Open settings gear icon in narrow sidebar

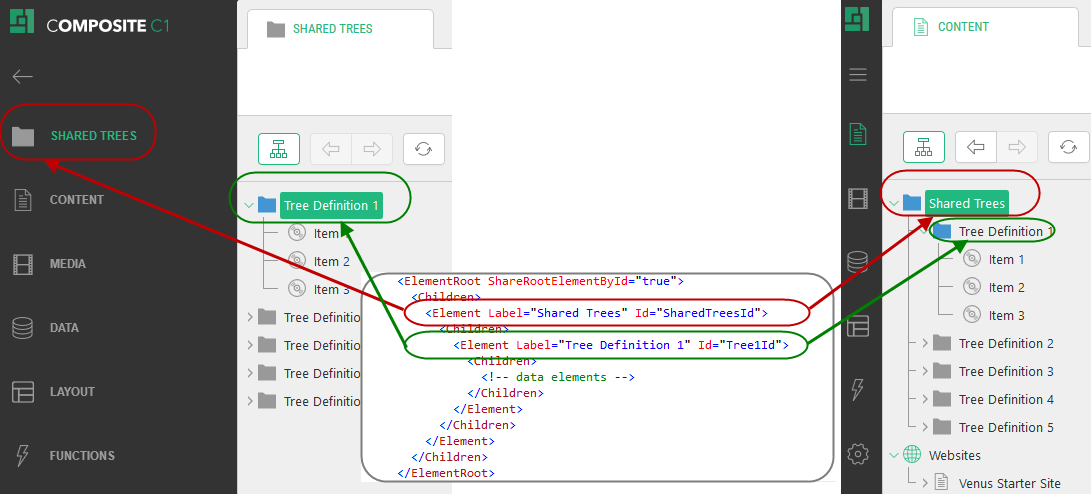(857, 454)
